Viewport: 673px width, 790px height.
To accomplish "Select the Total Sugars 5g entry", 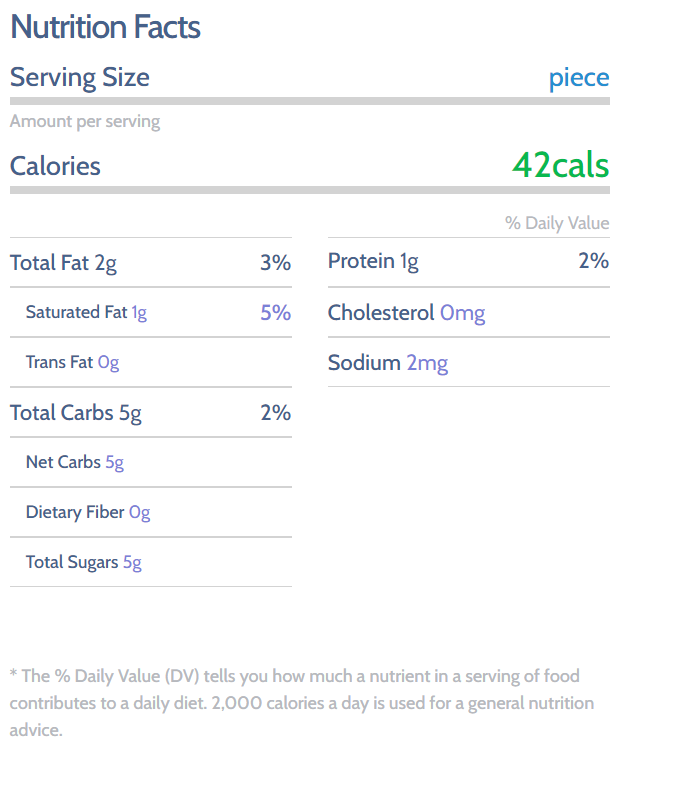I will point(84,562).
